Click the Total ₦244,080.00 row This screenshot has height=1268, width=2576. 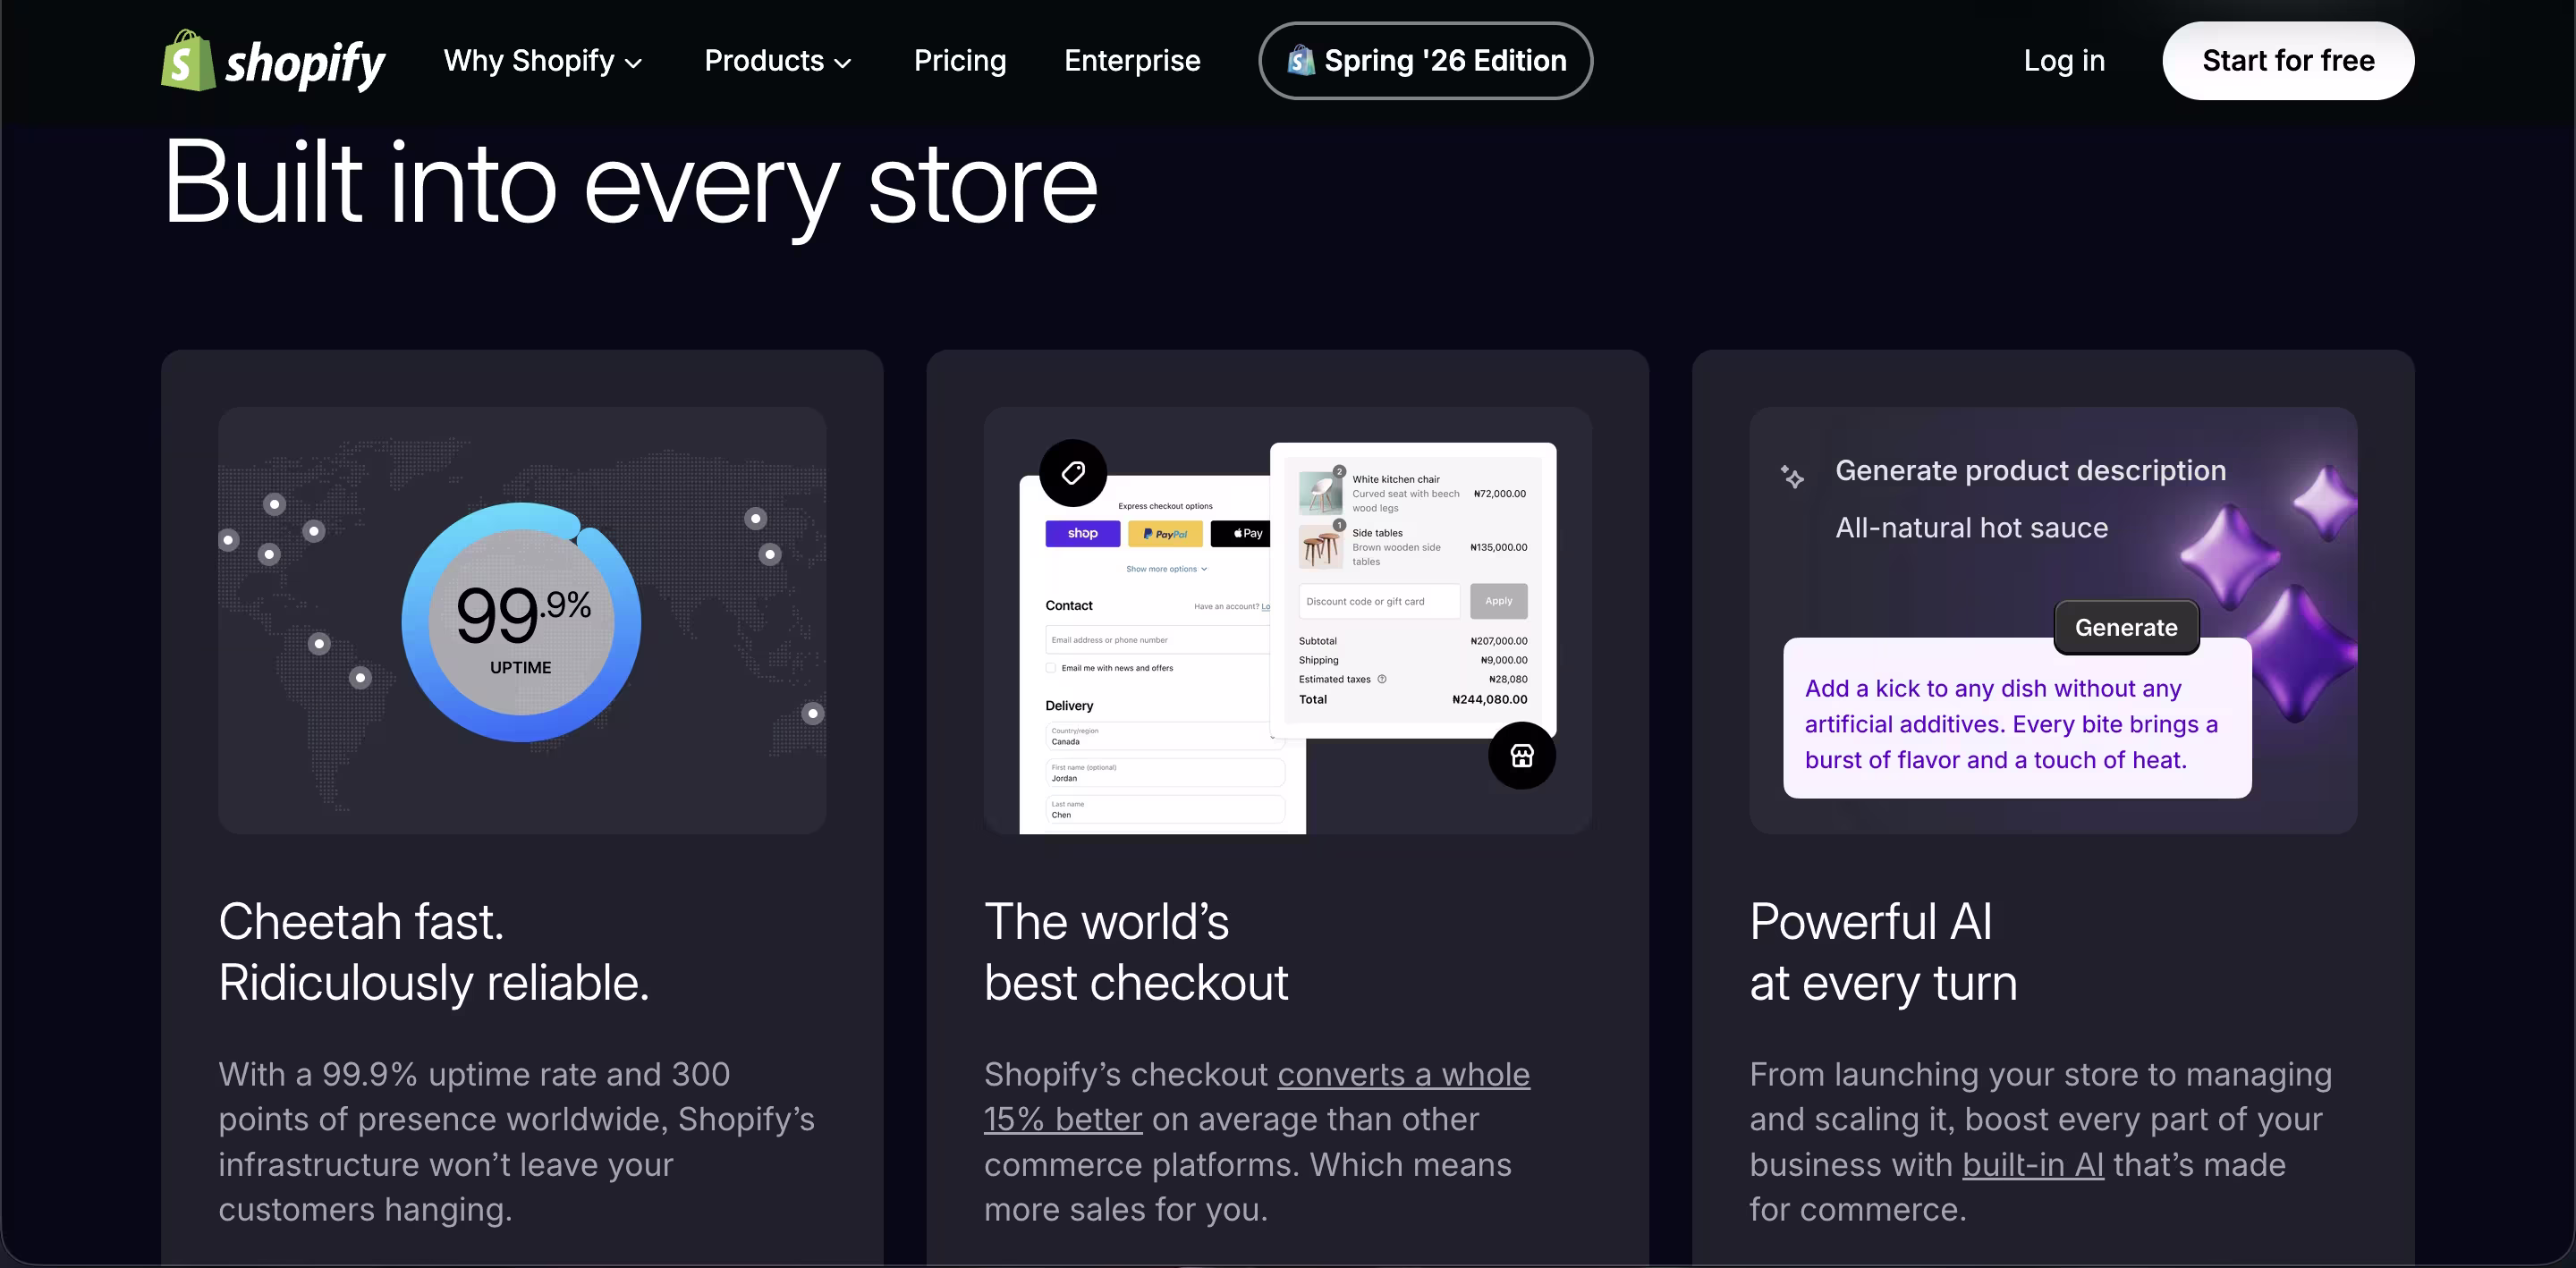pyautogui.click(x=1412, y=700)
